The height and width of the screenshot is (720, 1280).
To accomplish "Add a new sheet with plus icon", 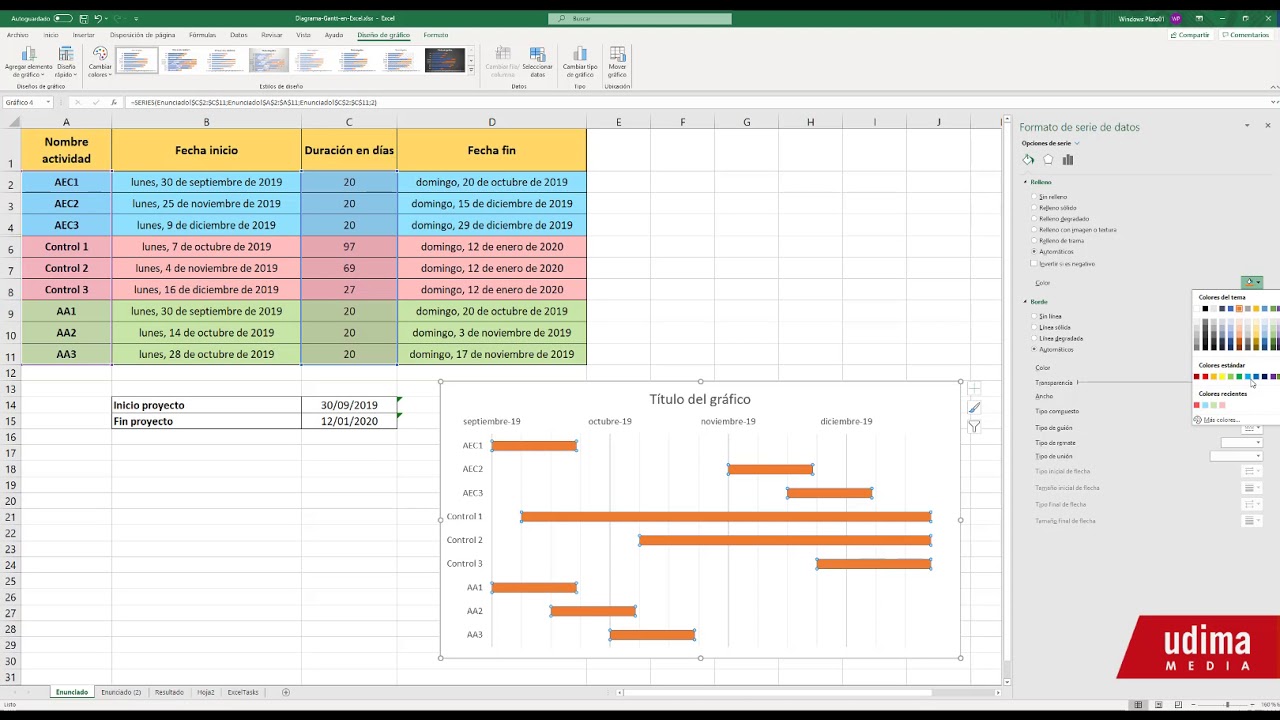I will point(285,692).
